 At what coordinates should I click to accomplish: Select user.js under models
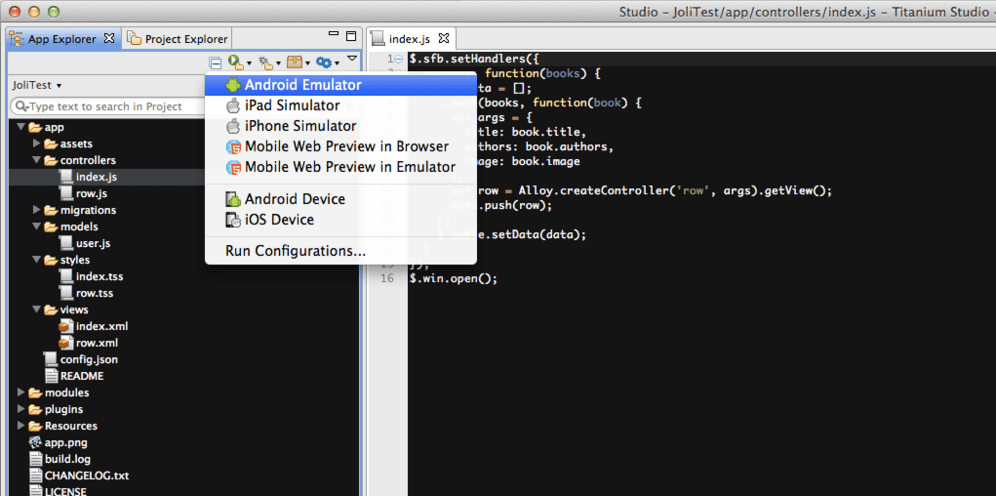click(93, 243)
